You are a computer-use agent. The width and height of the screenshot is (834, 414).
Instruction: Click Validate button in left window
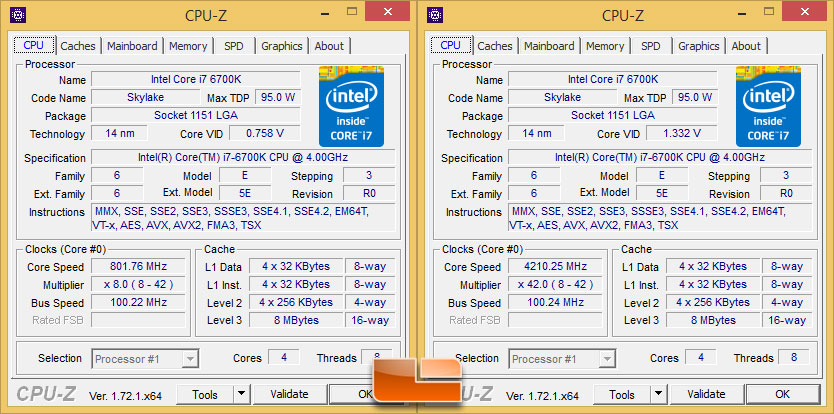(289, 394)
